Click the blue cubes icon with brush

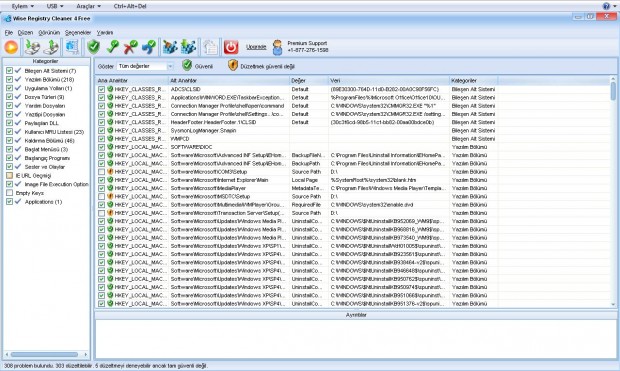(x=170, y=47)
